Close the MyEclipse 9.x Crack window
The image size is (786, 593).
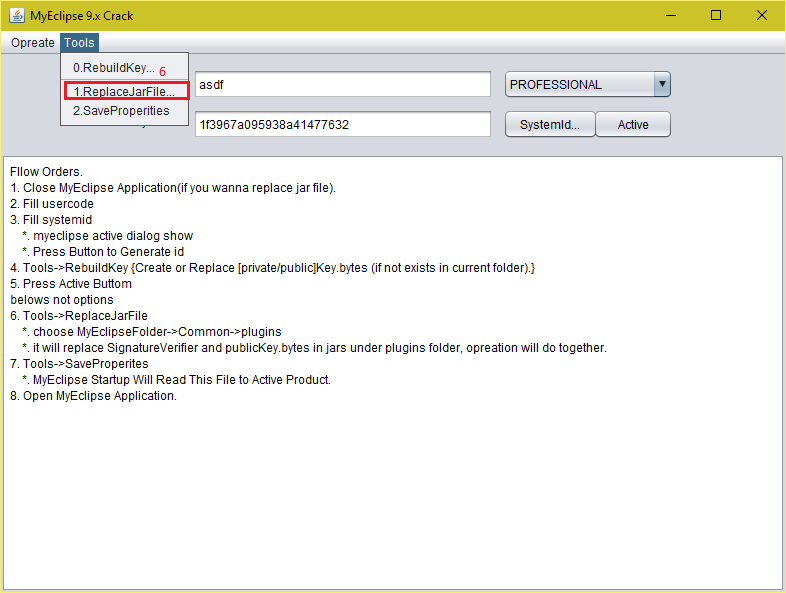[x=761, y=16]
